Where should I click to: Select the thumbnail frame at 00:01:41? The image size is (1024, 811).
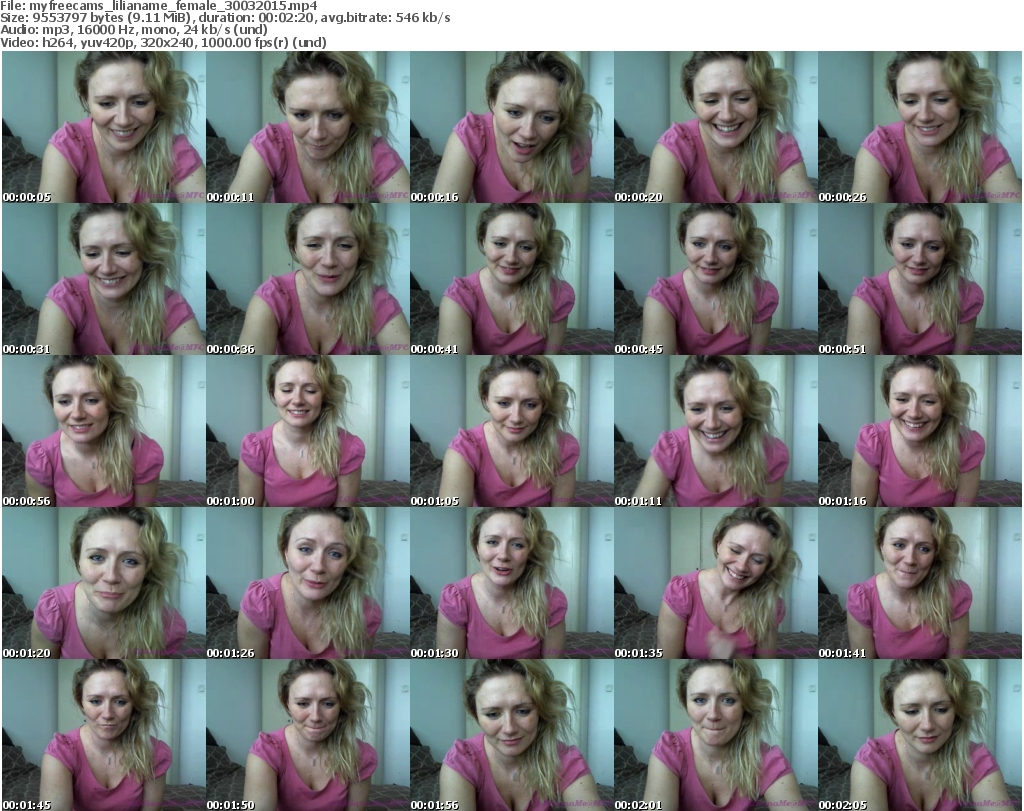click(x=920, y=582)
